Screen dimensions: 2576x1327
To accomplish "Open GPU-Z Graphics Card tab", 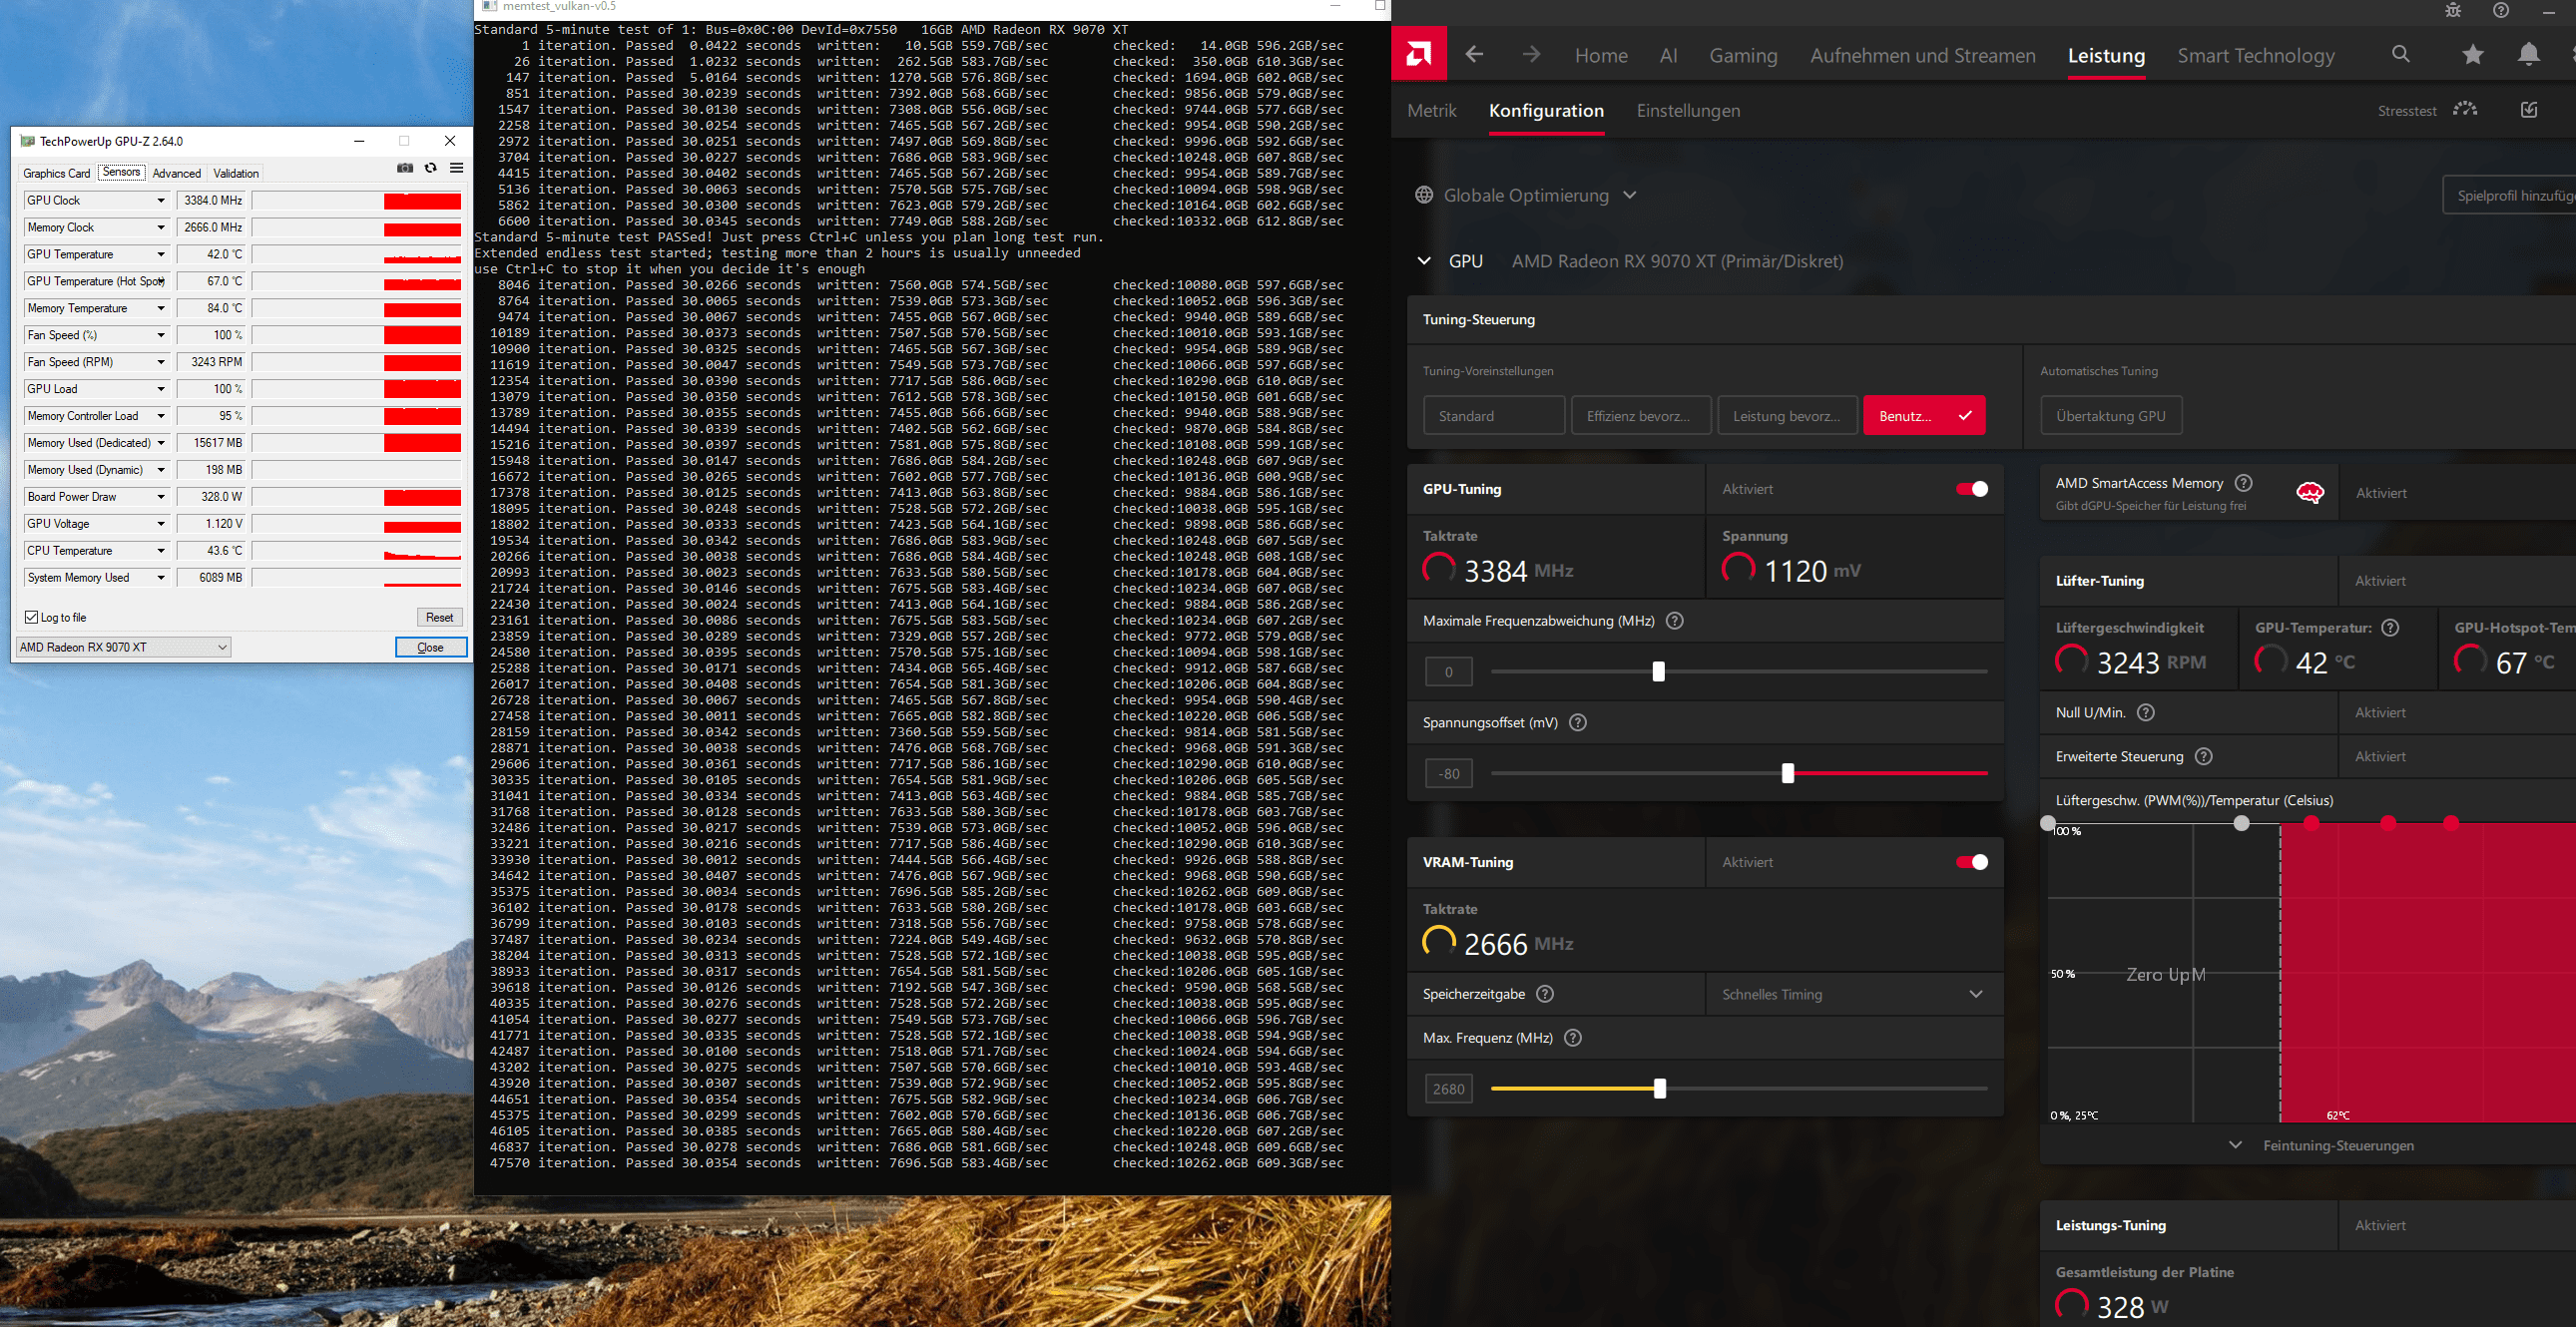I will click(x=57, y=173).
